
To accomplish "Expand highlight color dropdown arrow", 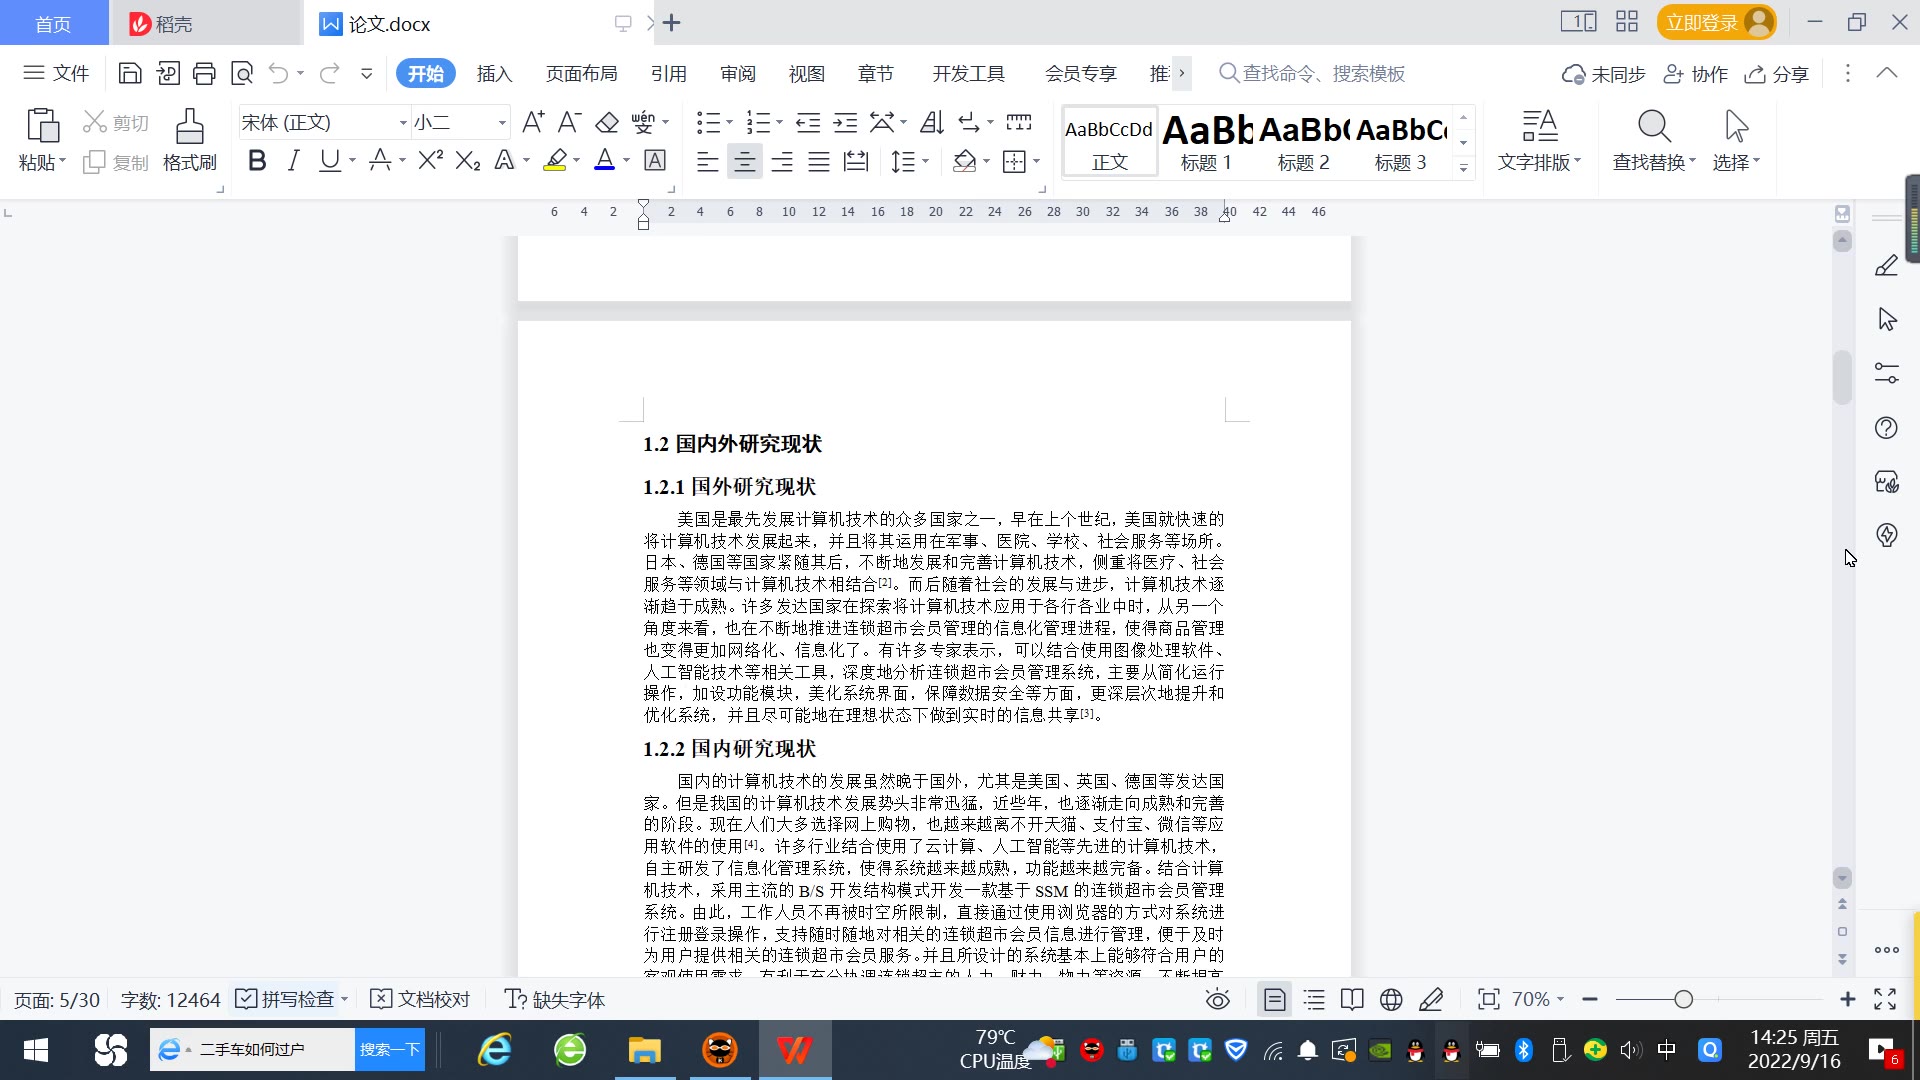I will click(x=576, y=161).
